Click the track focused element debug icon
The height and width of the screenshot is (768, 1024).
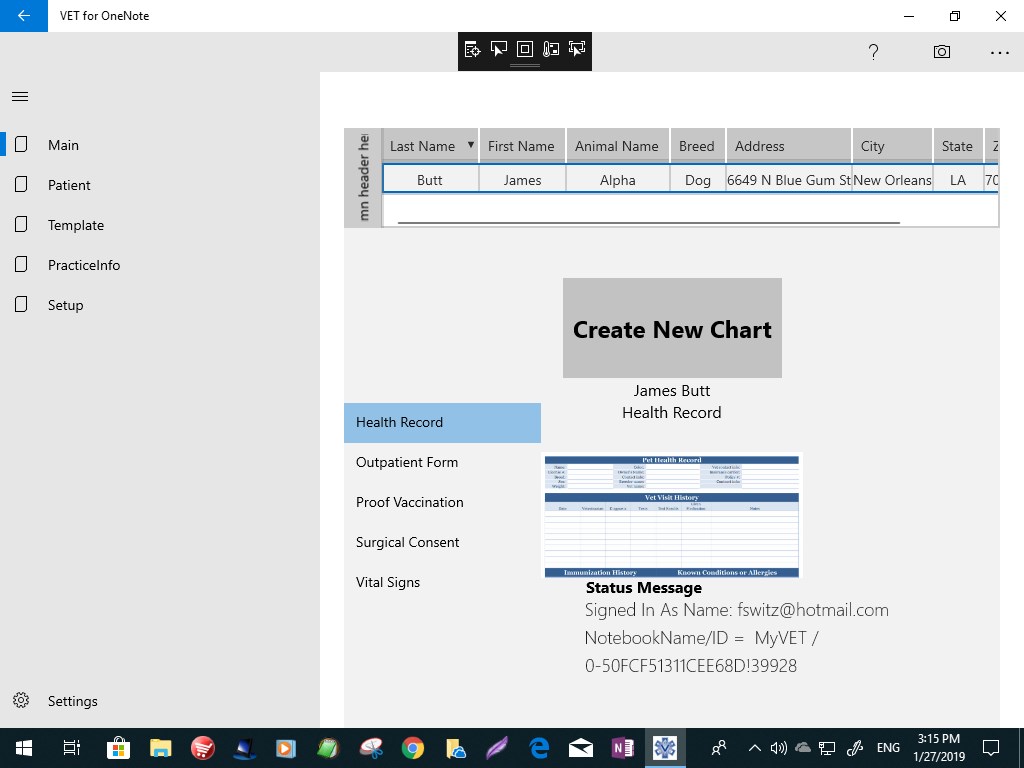[x=577, y=49]
